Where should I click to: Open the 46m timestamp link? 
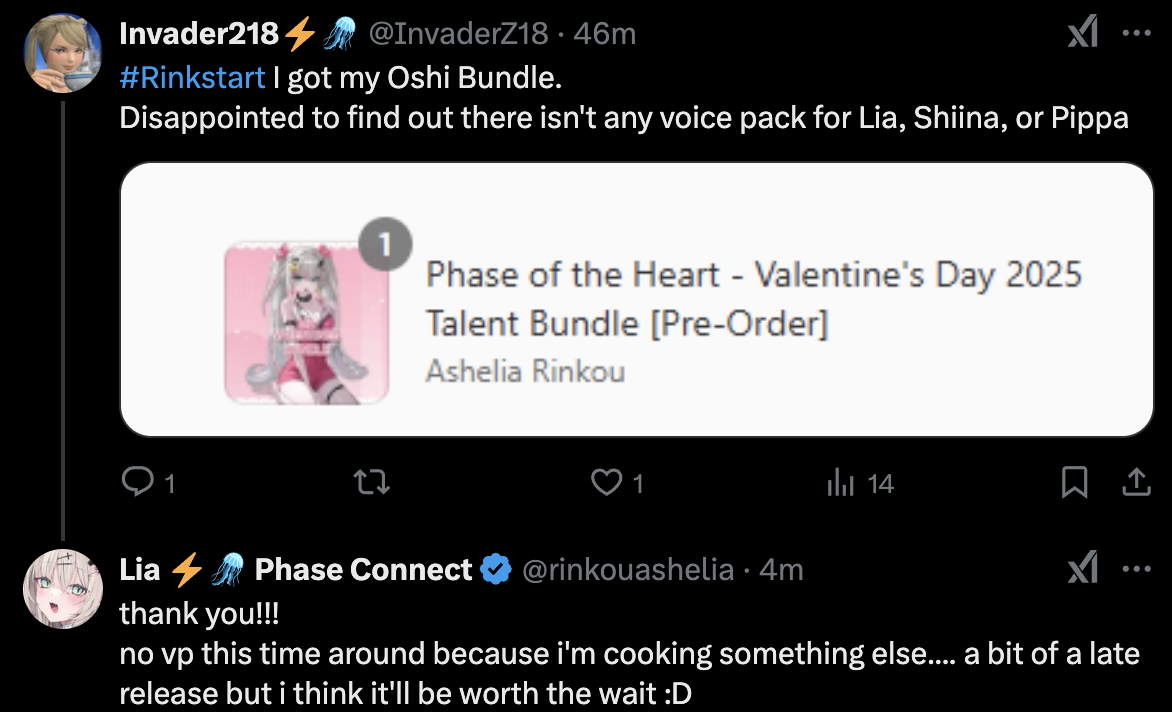[607, 34]
